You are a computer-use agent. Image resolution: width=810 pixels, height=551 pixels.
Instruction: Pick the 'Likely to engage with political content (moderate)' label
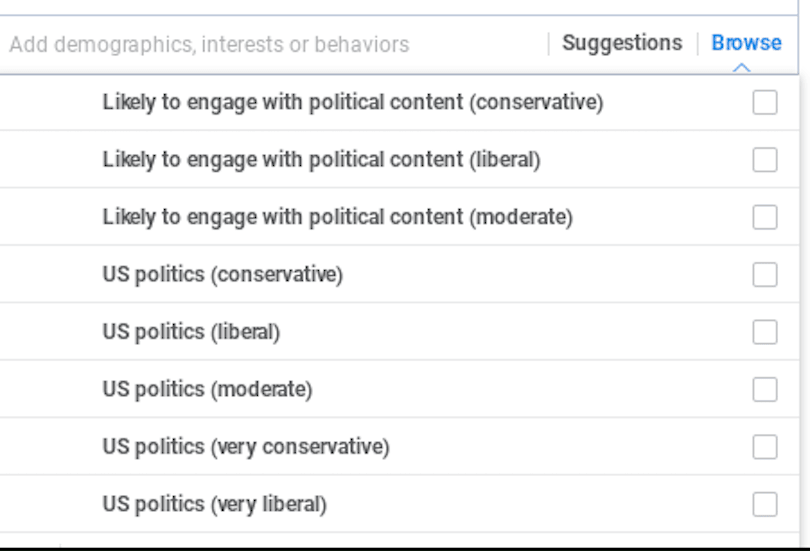(337, 217)
